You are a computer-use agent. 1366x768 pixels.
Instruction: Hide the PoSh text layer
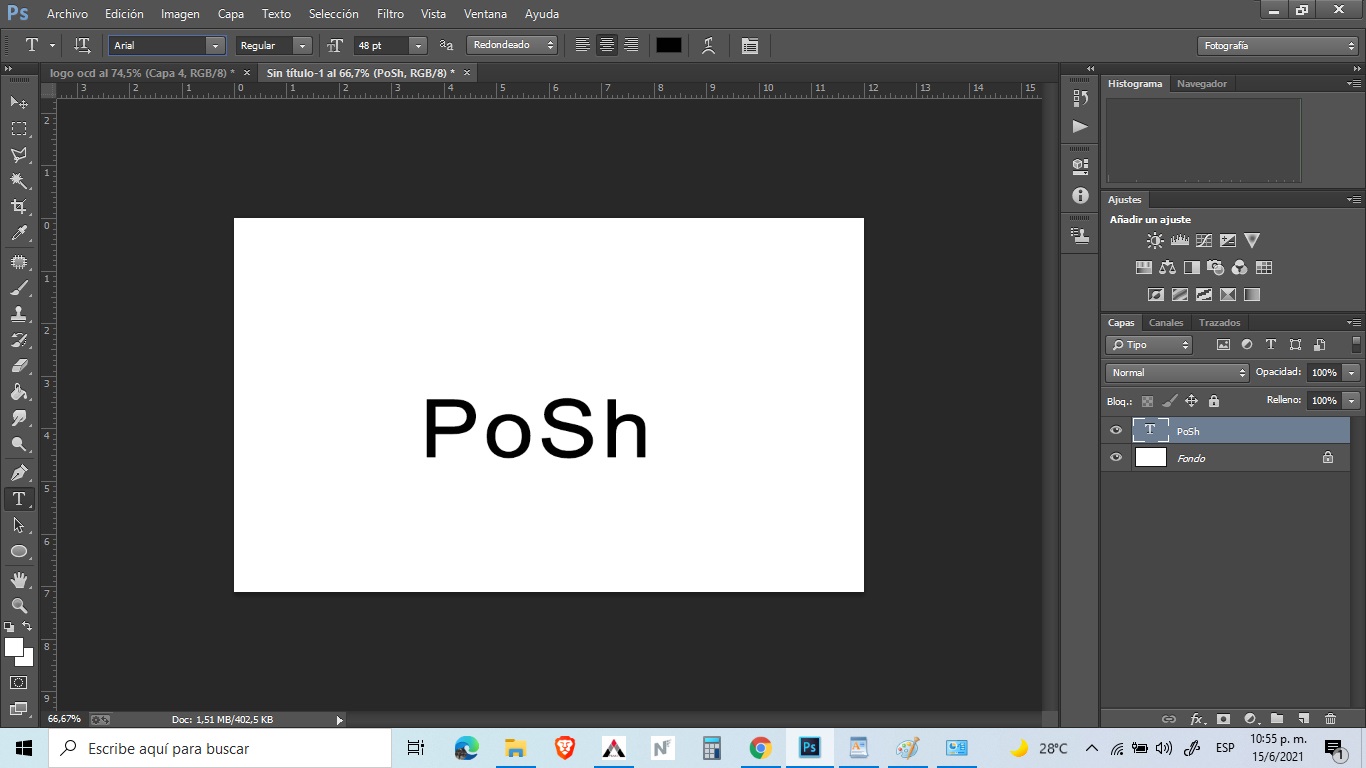click(1116, 430)
